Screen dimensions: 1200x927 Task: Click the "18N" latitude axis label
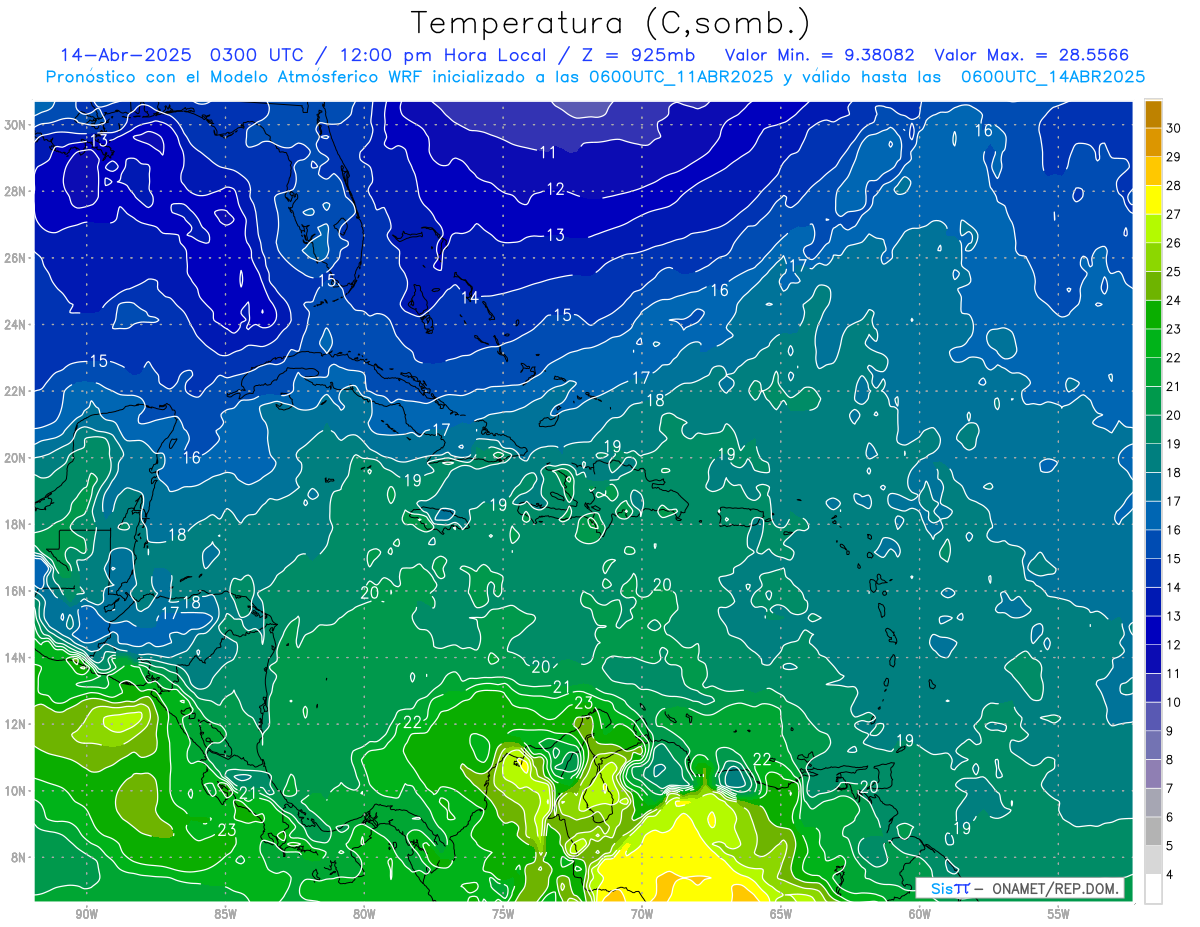click(16, 524)
